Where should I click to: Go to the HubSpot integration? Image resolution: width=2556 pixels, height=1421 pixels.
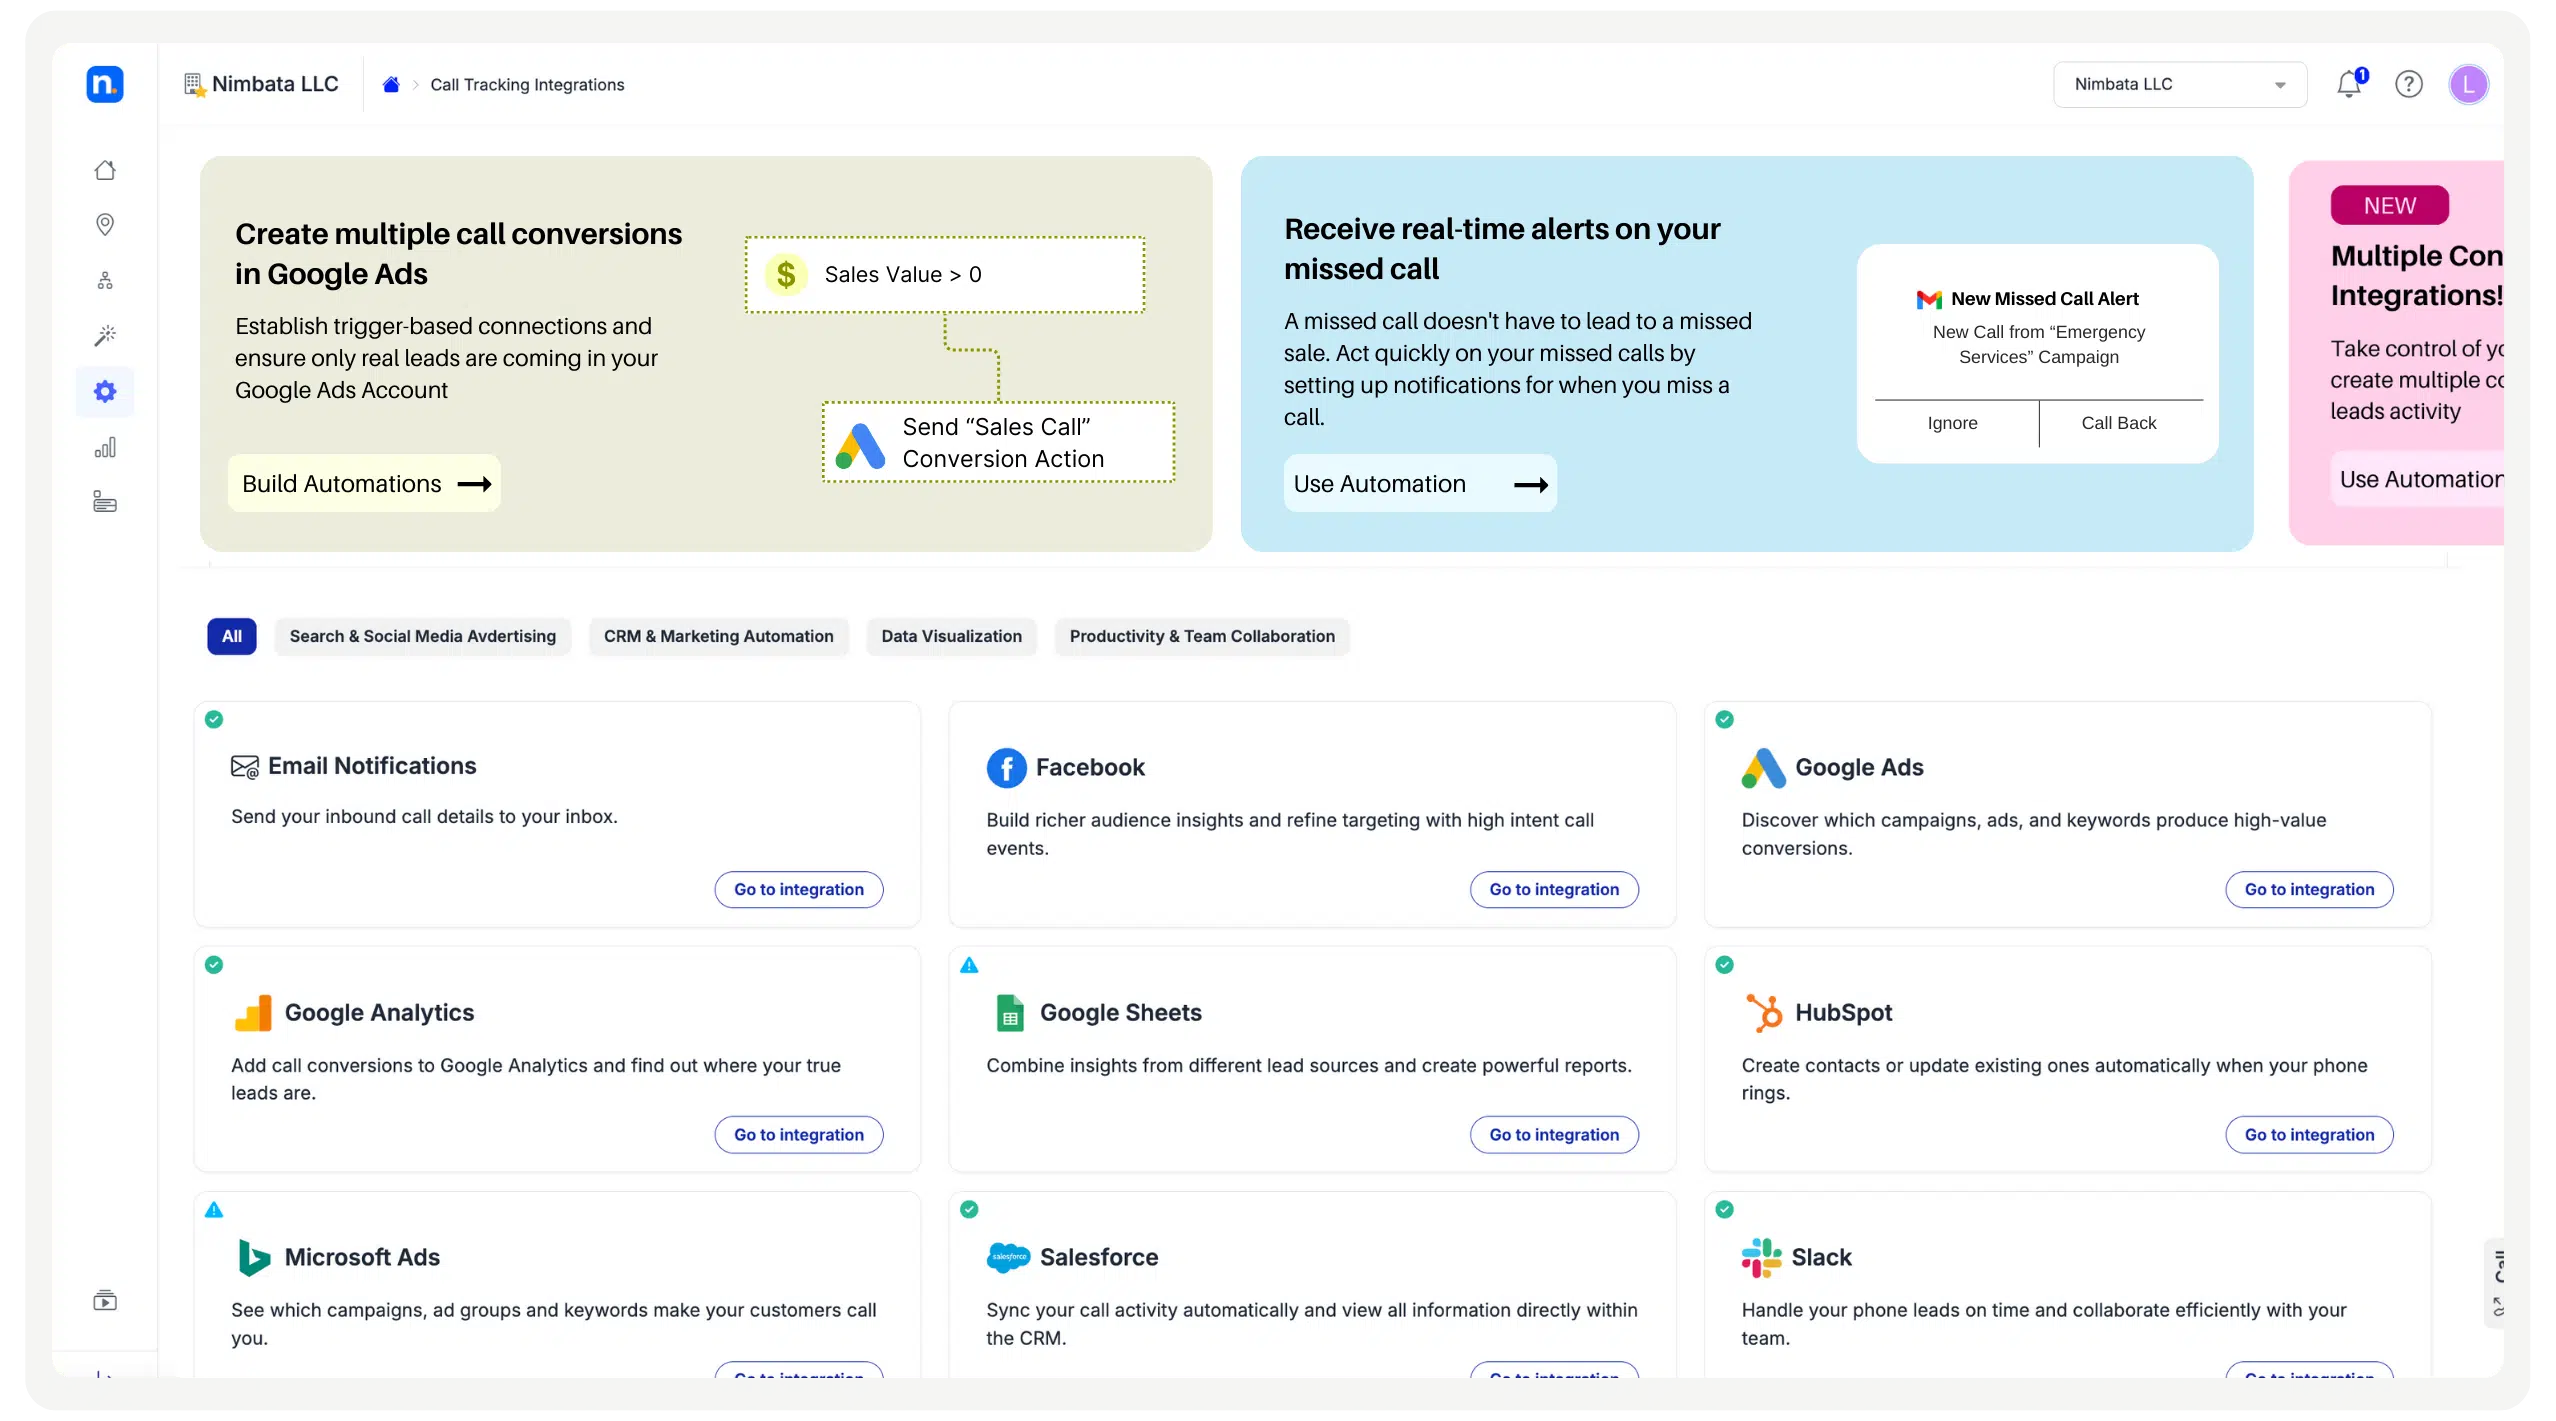coord(2308,1134)
